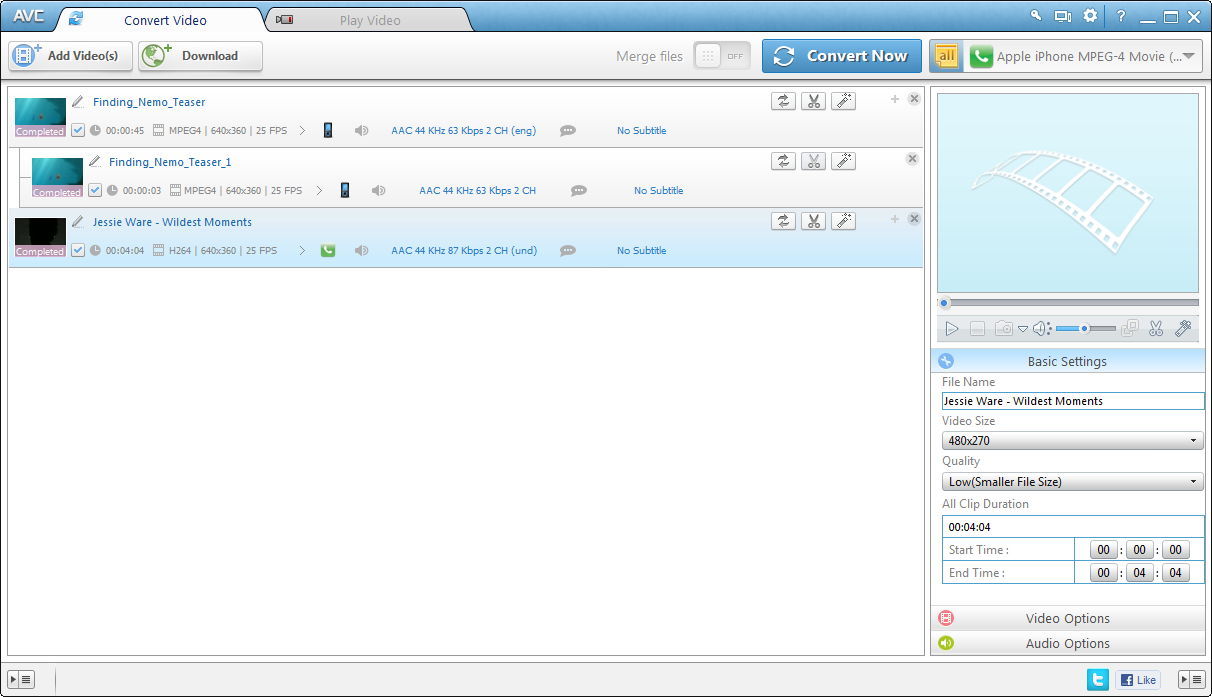This screenshot has height=697, width=1212.
Task: Click the speaker icon on the Jessie Ware row
Action: click(362, 250)
